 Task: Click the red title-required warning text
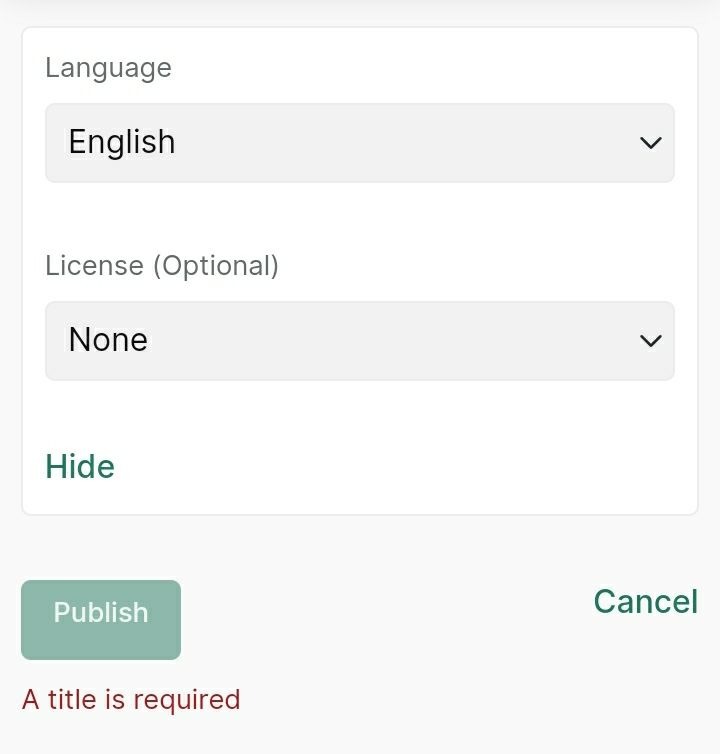pos(131,699)
